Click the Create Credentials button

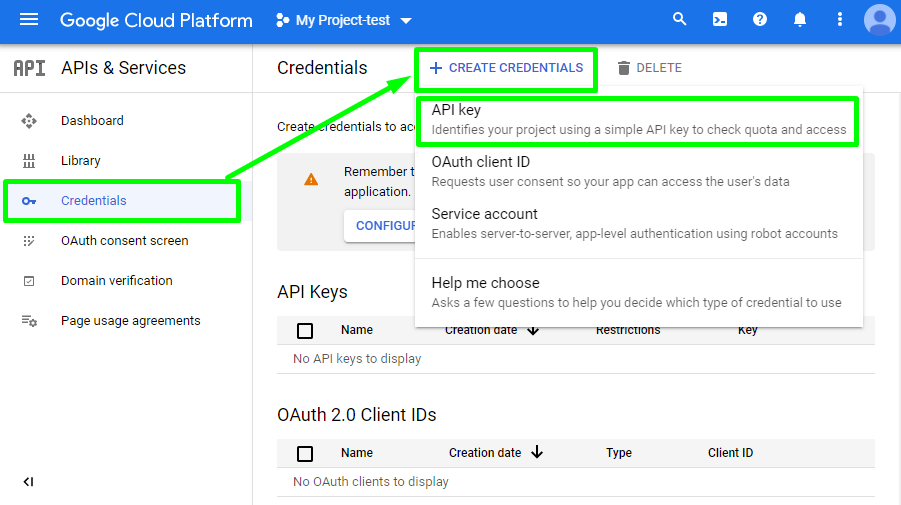pos(506,68)
